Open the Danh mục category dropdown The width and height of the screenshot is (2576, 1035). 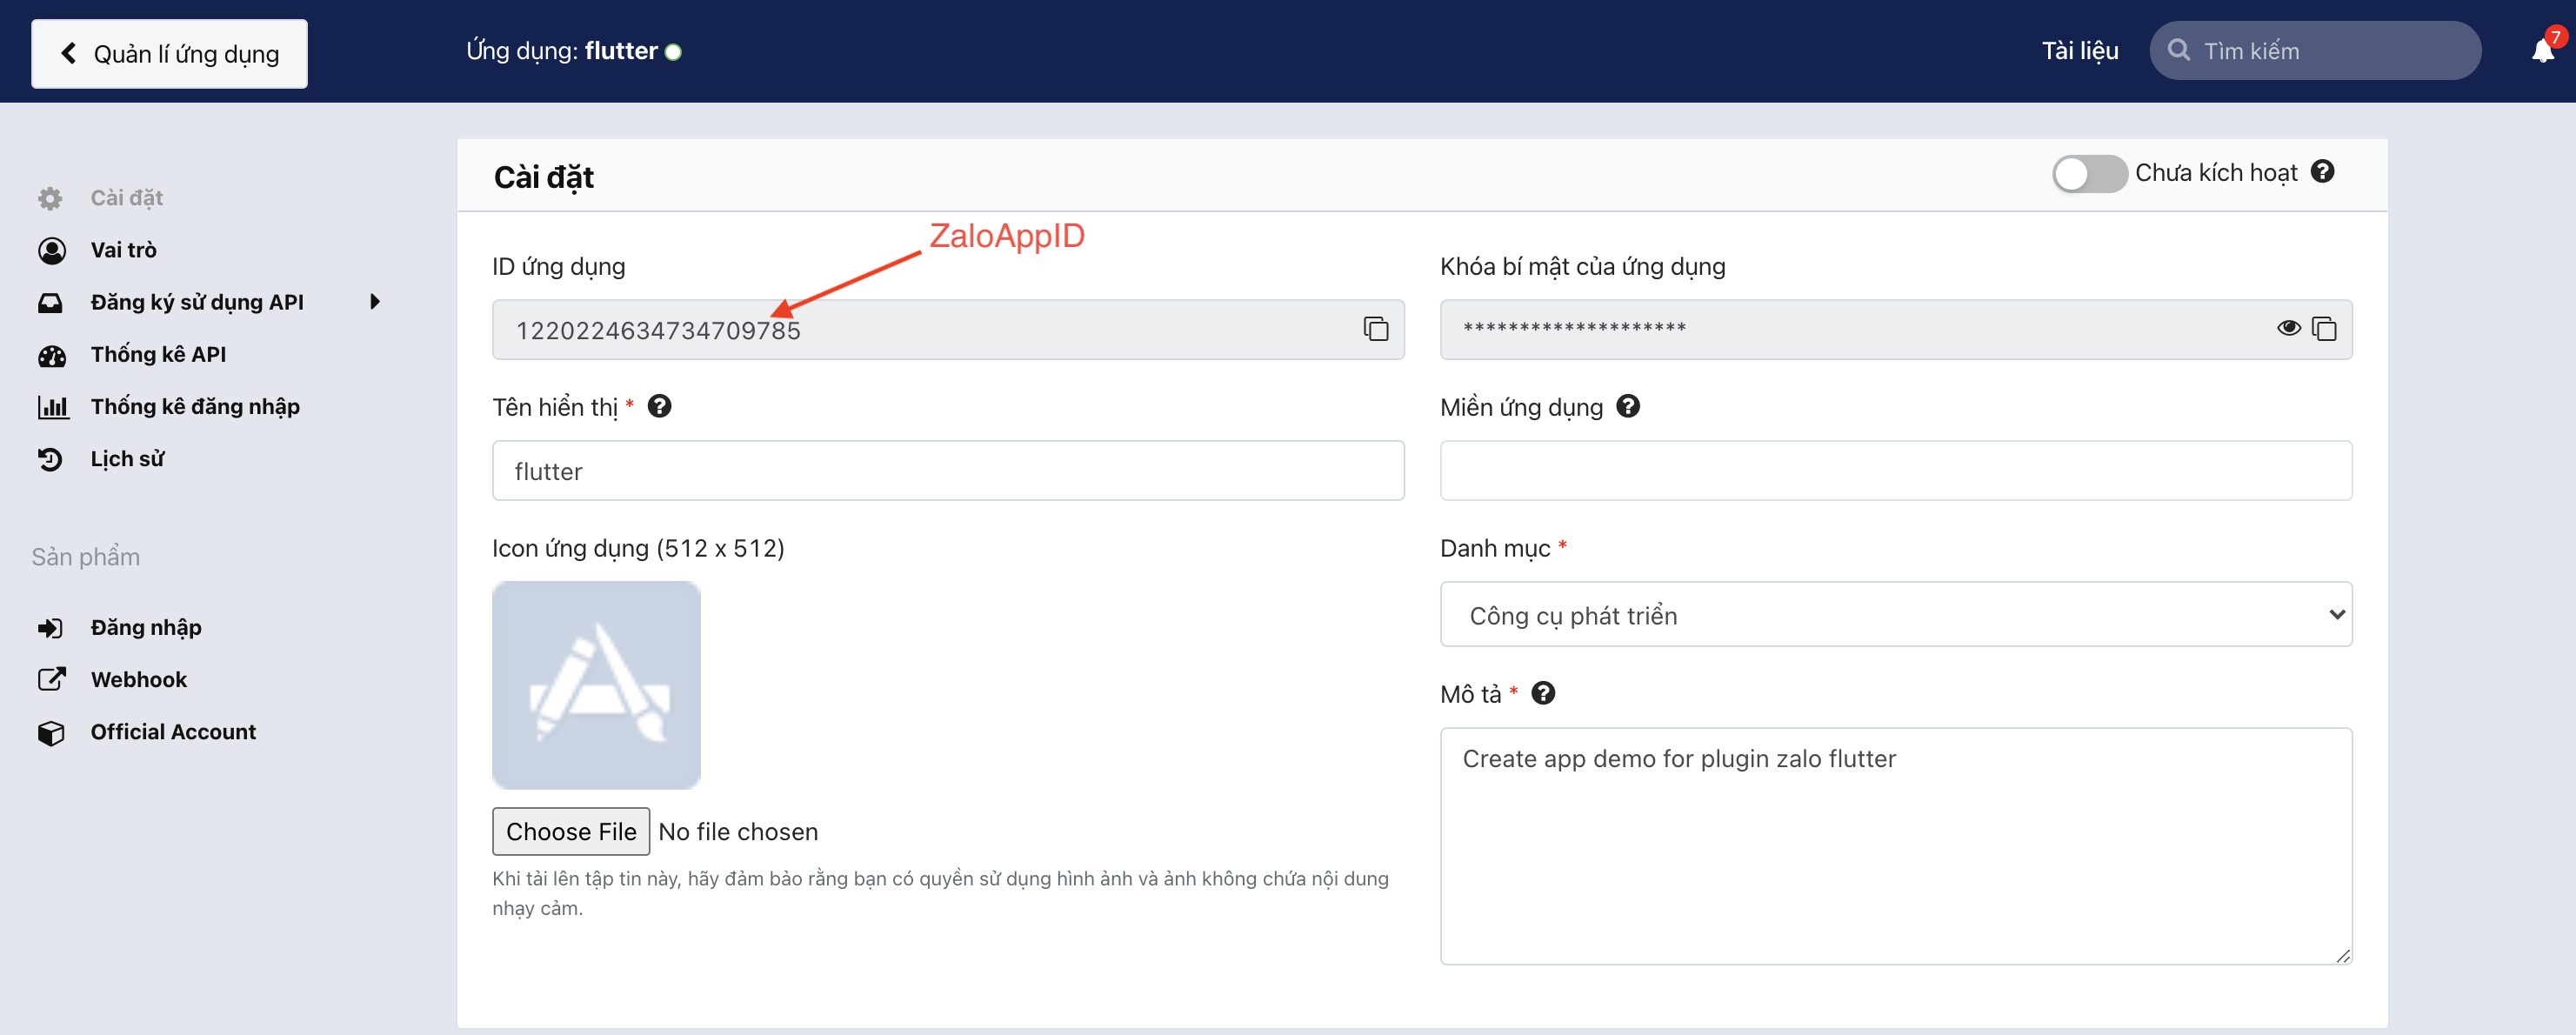click(x=1895, y=614)
